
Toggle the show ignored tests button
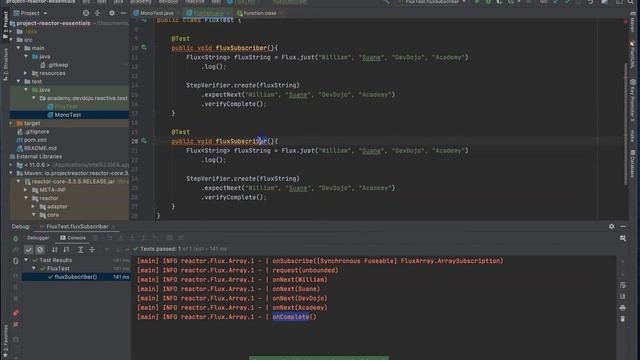(x=40, y=249)
